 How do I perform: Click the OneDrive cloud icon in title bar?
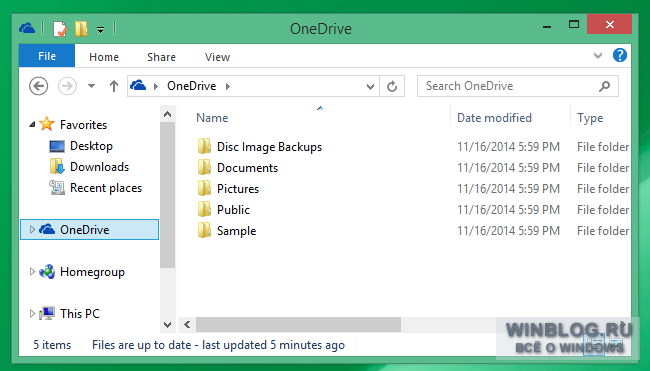point(27,29)
